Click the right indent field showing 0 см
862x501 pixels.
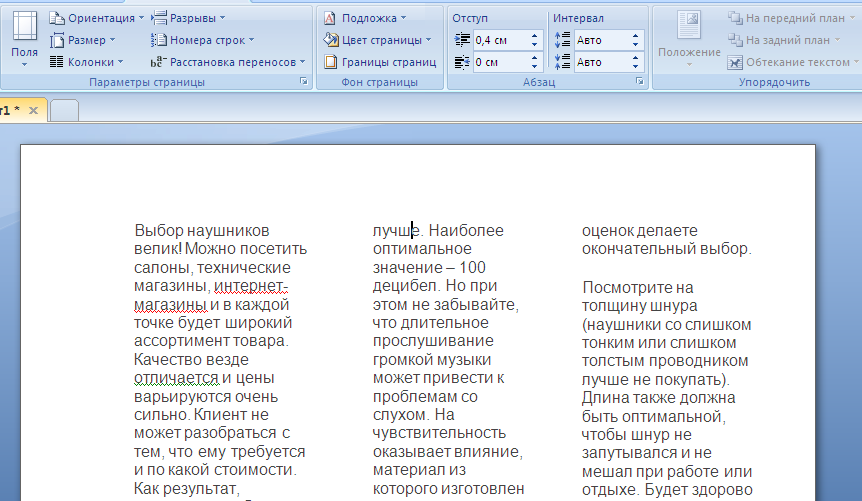click(500, 62)
